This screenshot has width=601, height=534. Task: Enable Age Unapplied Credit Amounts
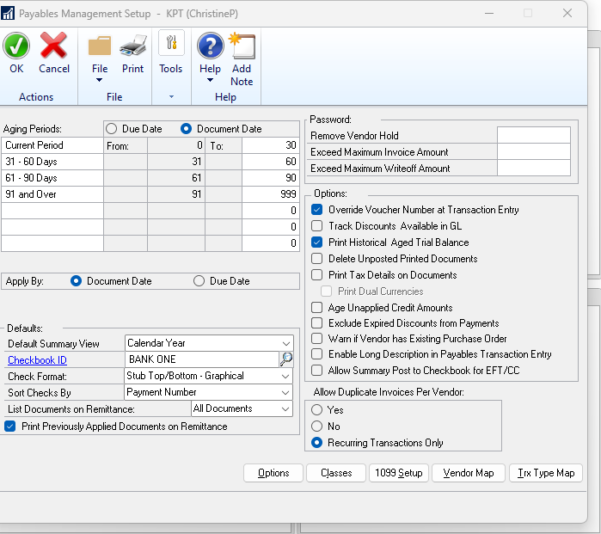tap(317, 307)
